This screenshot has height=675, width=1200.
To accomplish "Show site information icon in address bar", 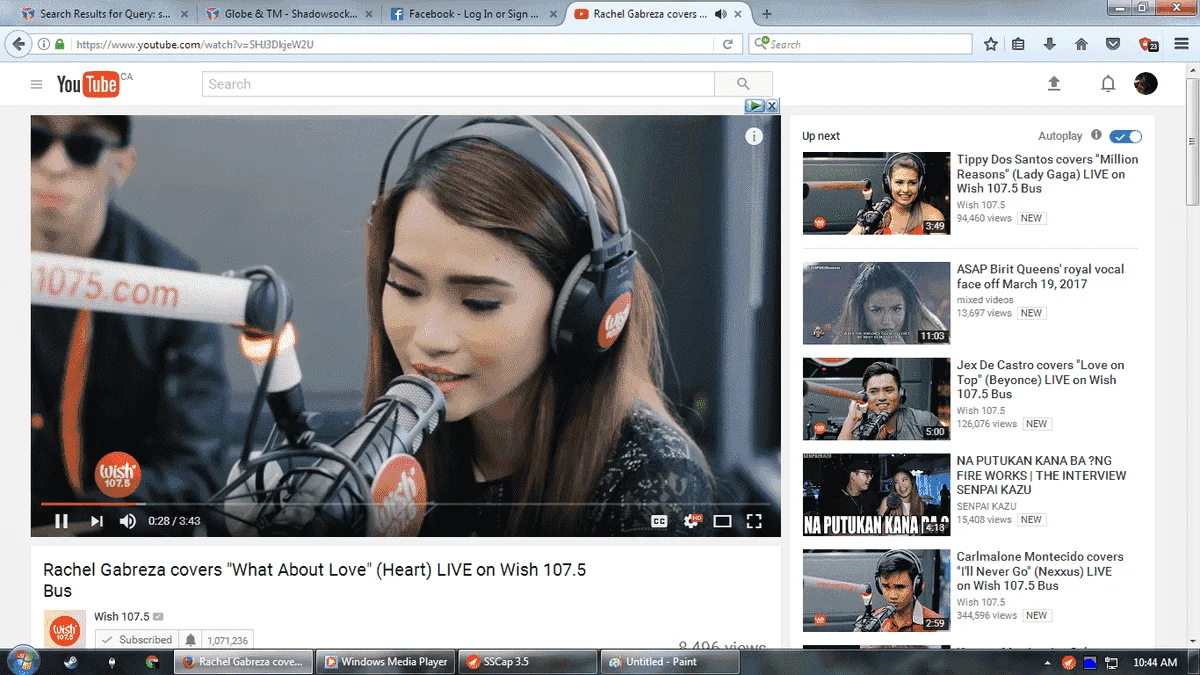I will point(43,44).
